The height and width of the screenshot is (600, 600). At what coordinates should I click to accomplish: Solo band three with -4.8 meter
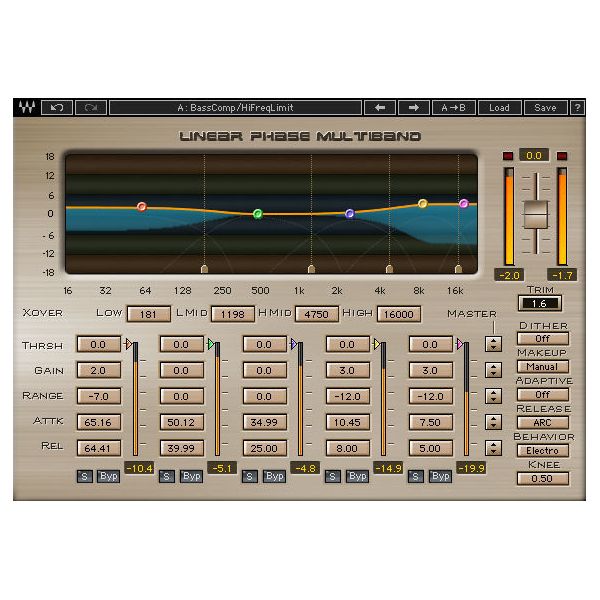249,476
